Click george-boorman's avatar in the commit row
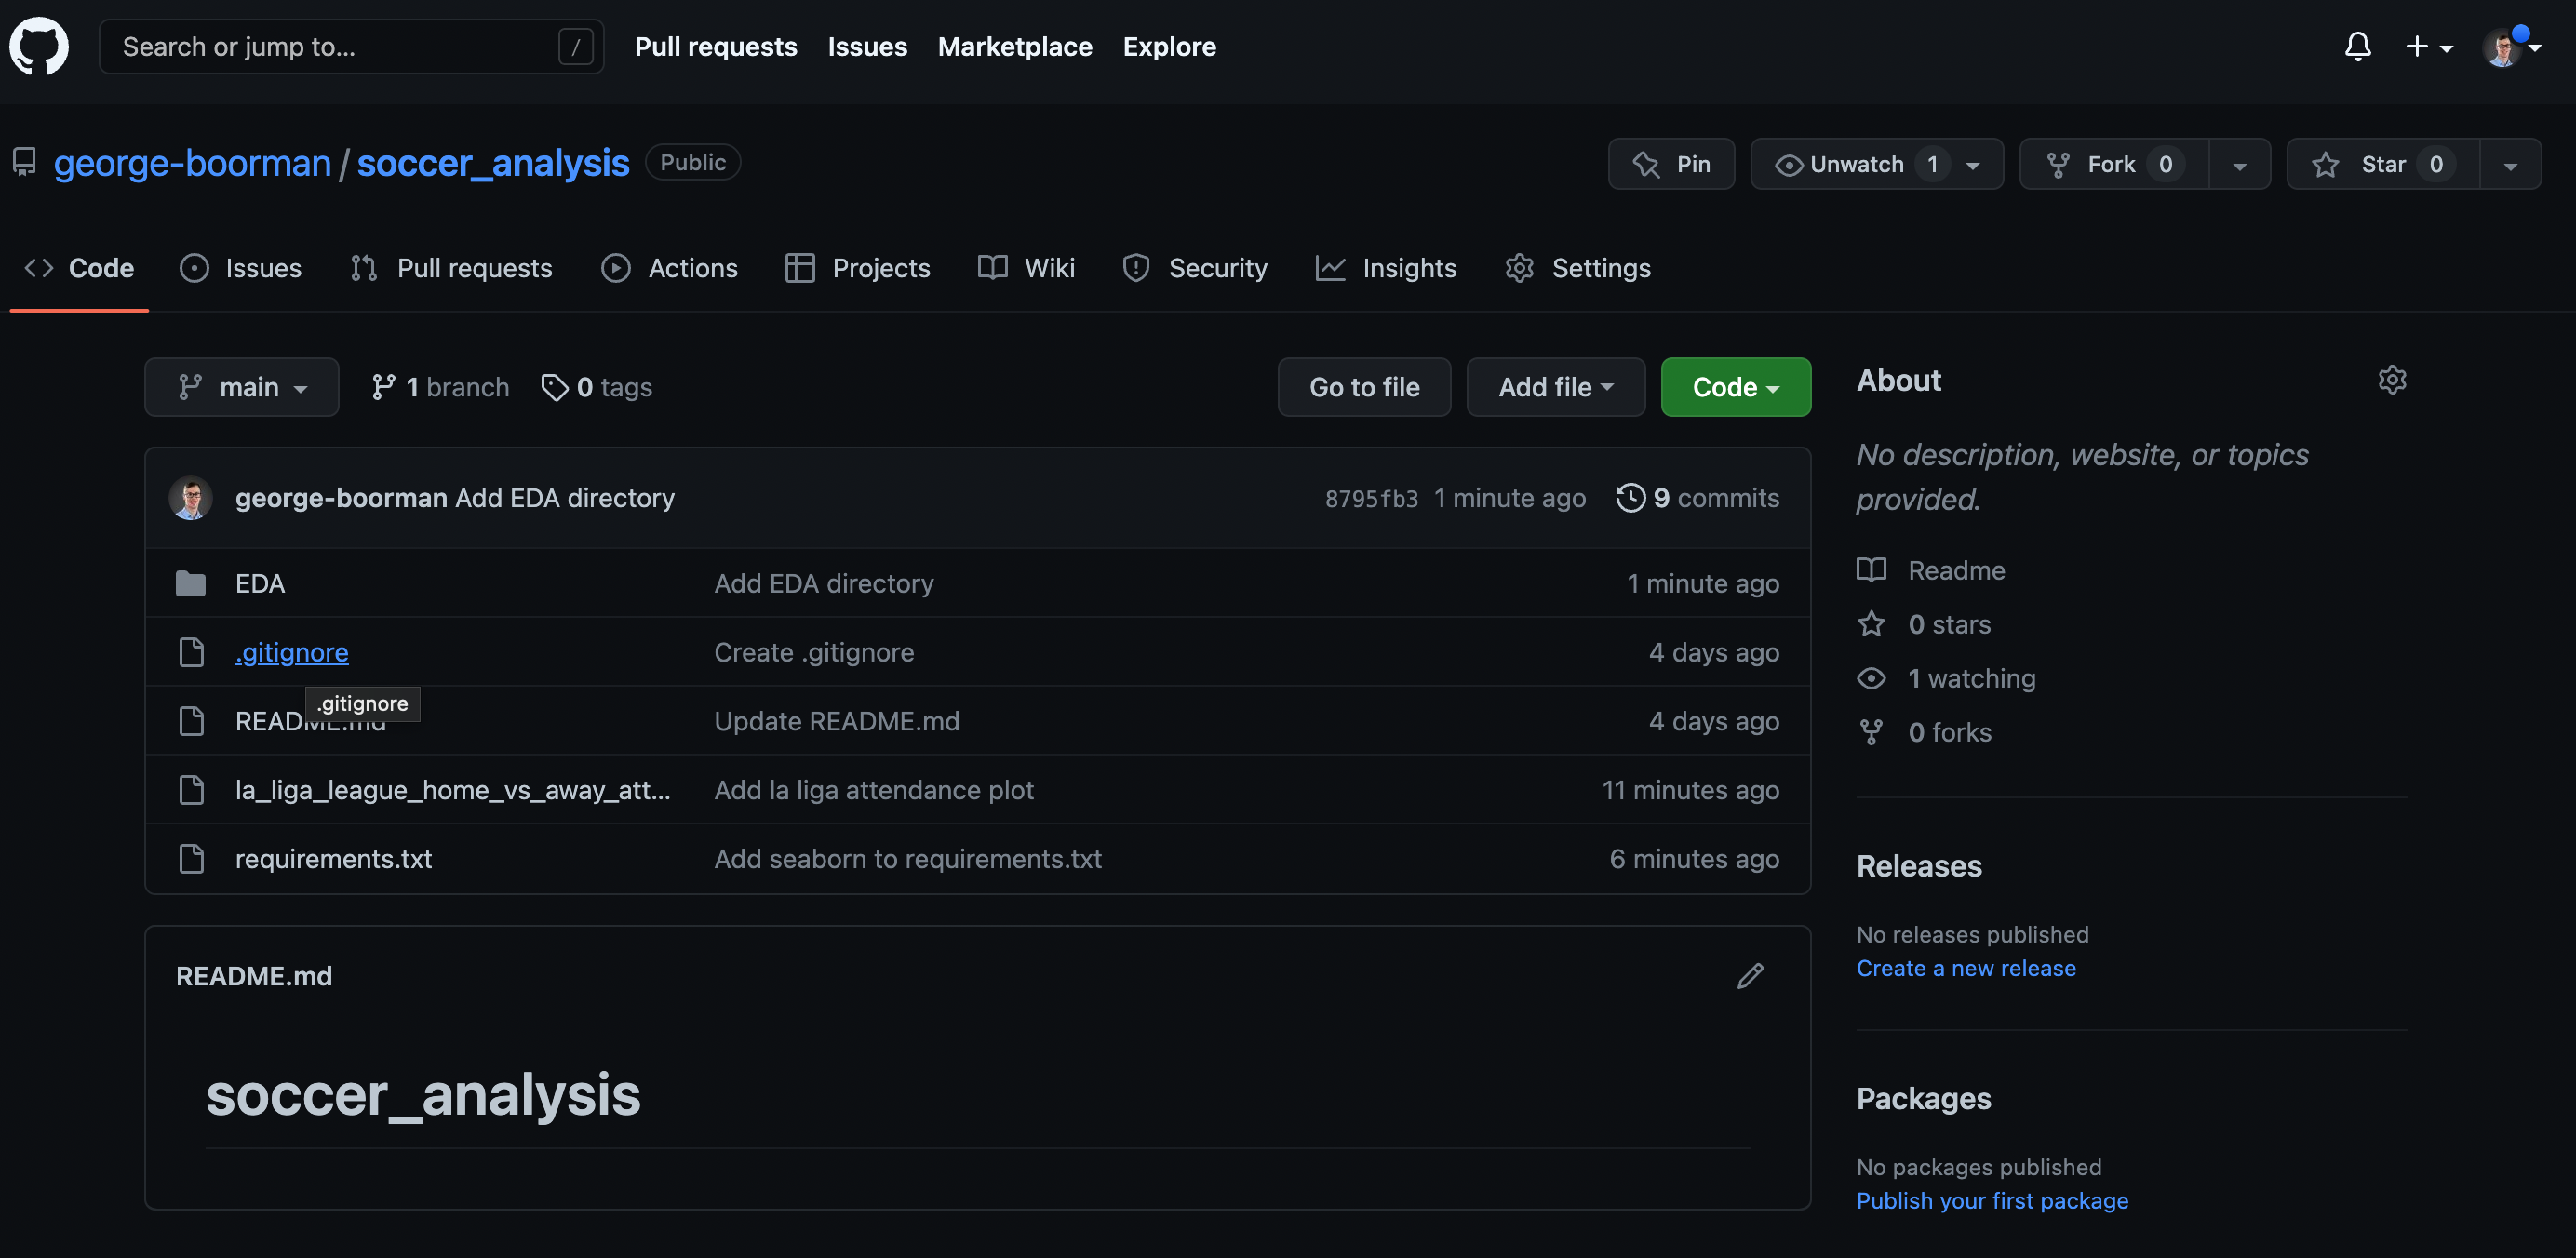This screenshot has height=1258, width=2576. pos(190,497)
